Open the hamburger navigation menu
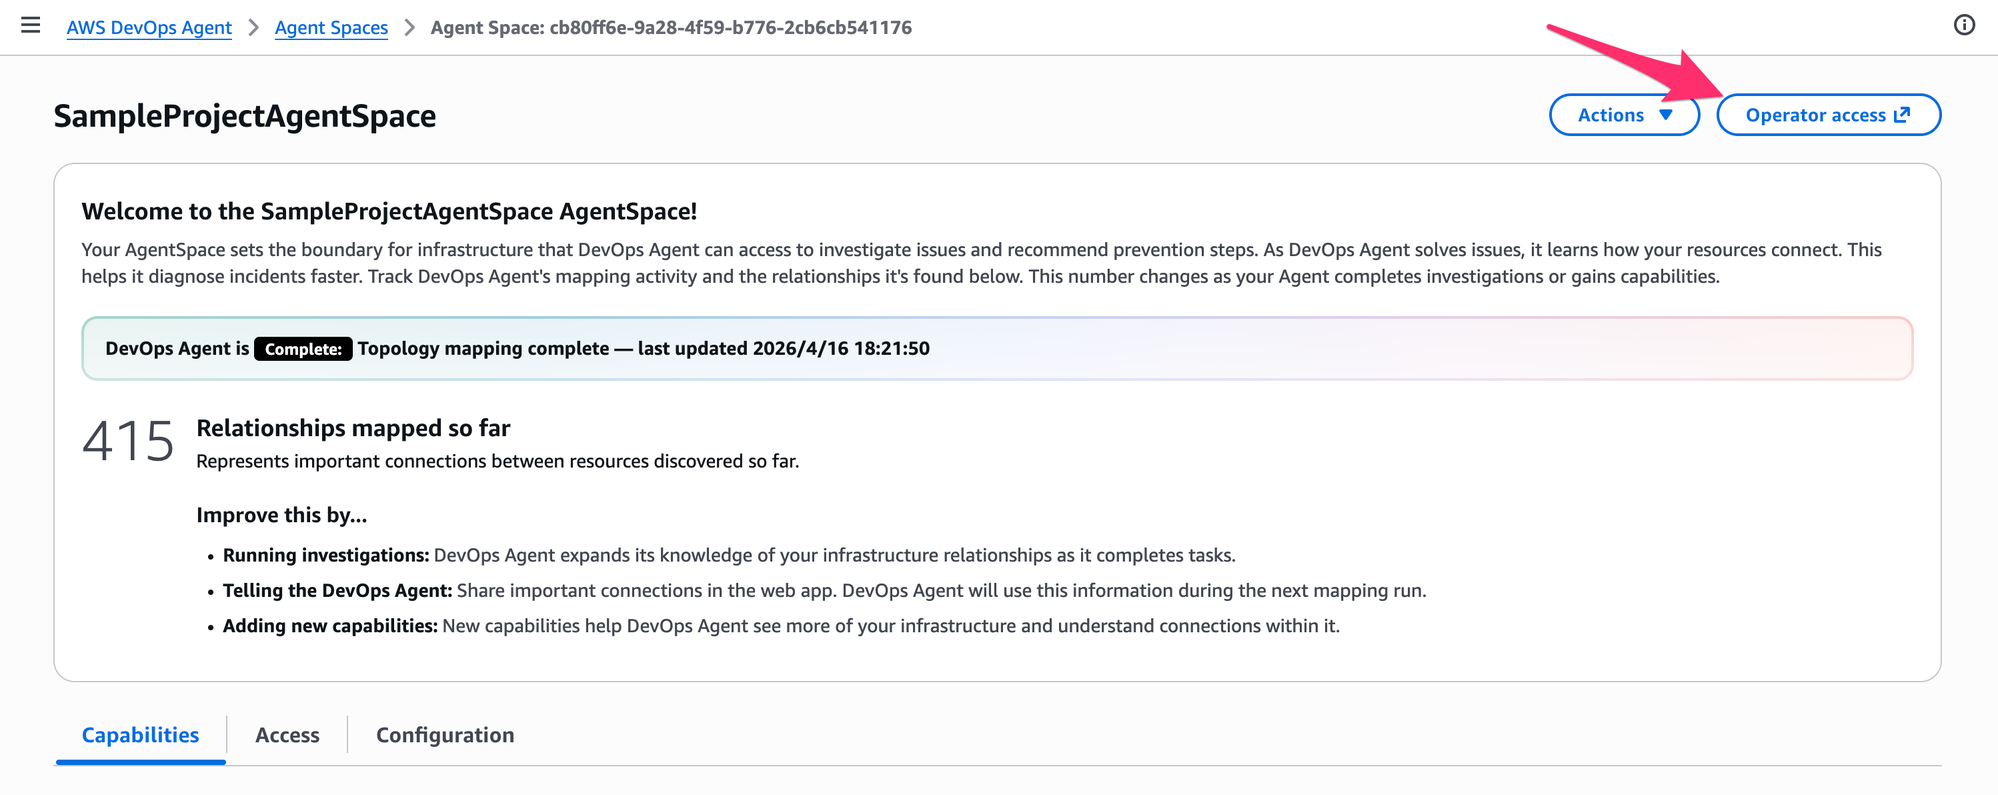The height and width of the screenshot is (795, 1998). pos(31,26)
